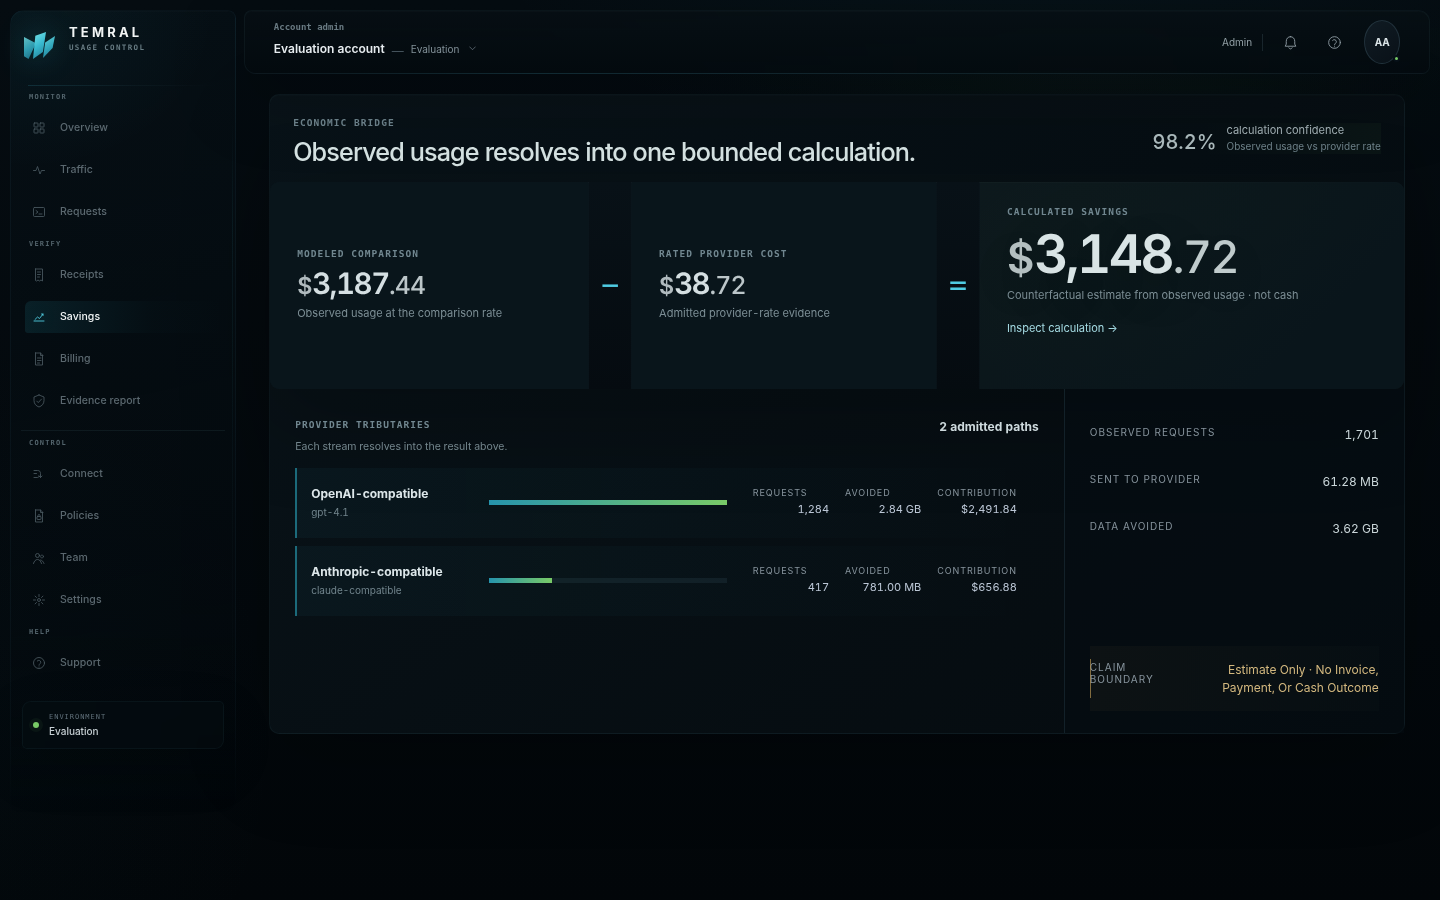Click the 1,284 requests value

(813, 509)
